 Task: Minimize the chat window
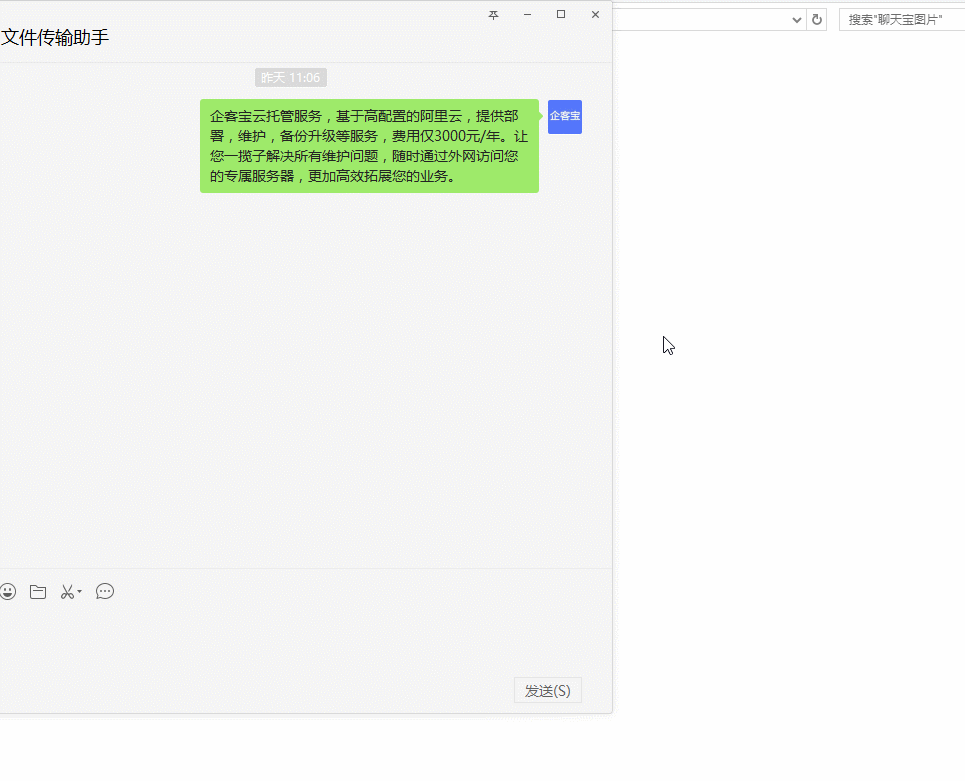click(527, 14)
